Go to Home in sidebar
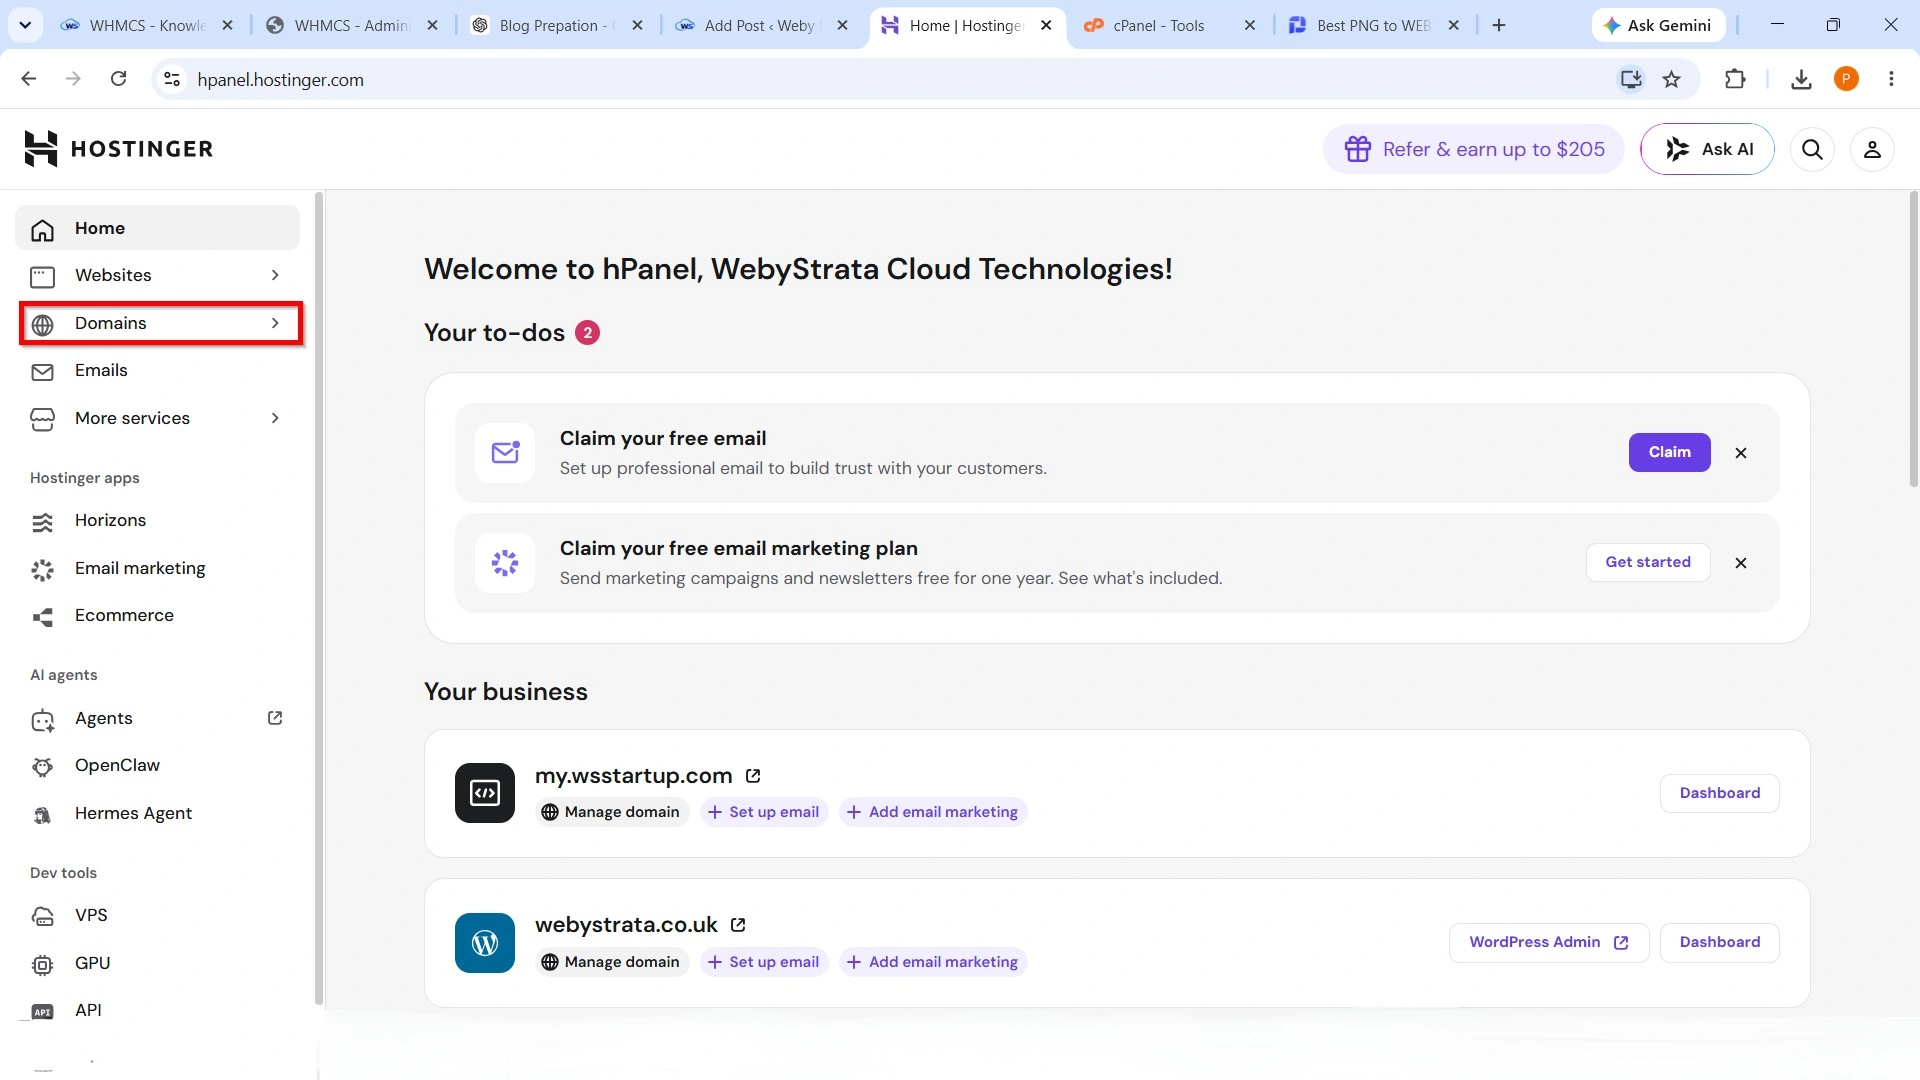Screen dimensions: 1920x1080 point(158,228)
